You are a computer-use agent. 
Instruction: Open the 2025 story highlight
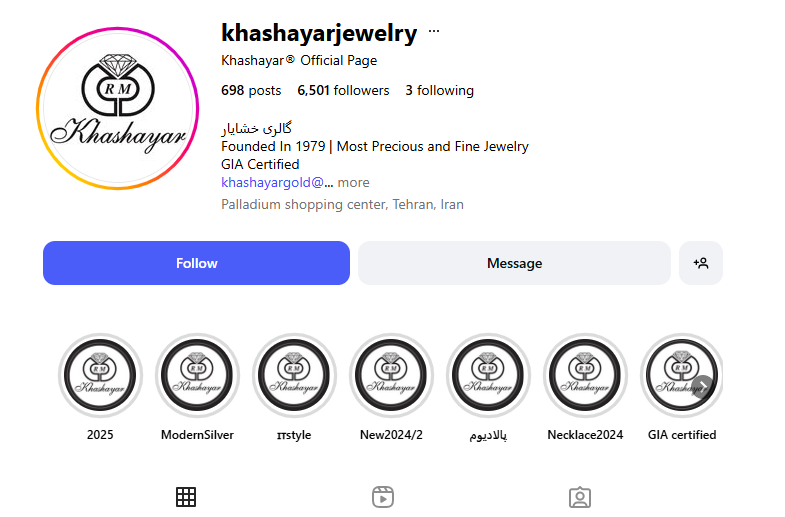(x=100, y=375)
